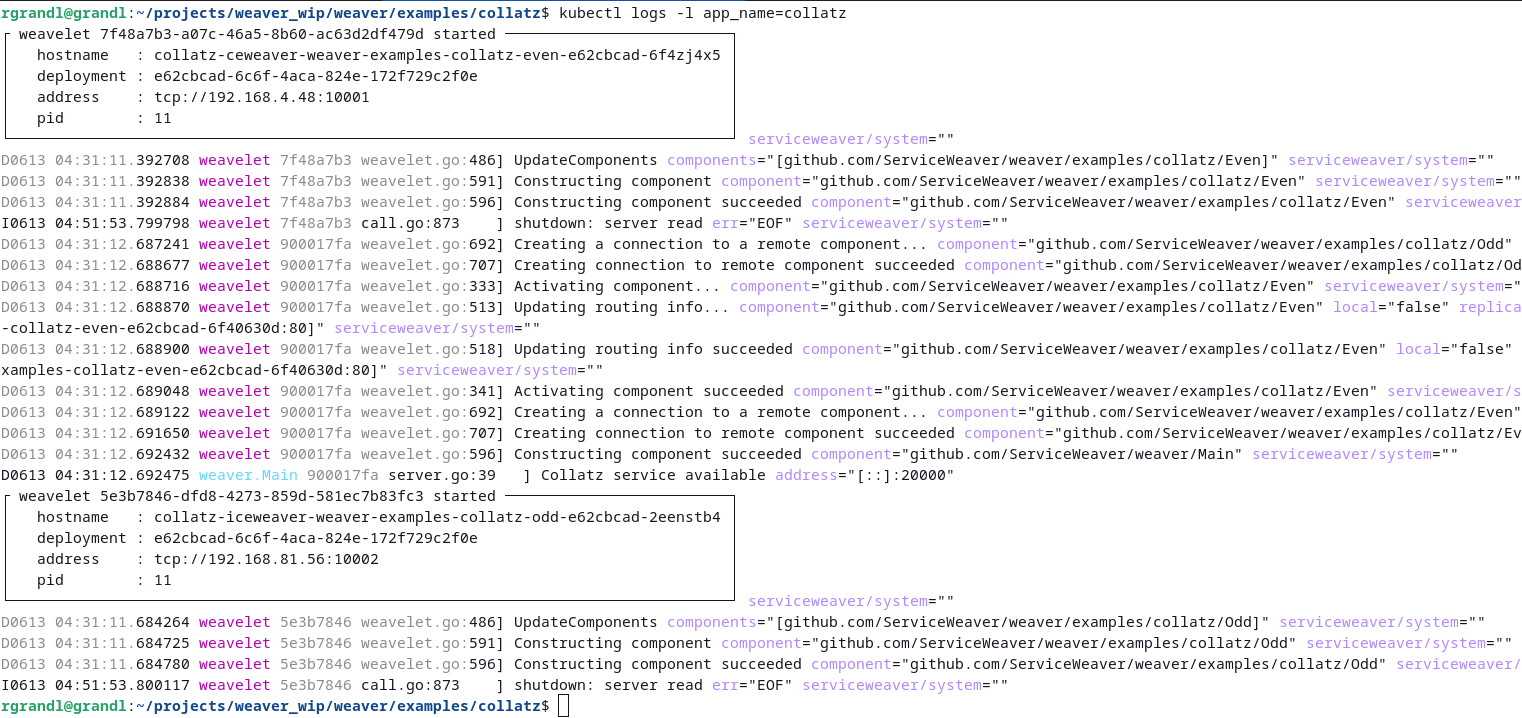1522x718 pixels.
Task: Click "Updating routing info..." message
Action: tap(622, 307)
